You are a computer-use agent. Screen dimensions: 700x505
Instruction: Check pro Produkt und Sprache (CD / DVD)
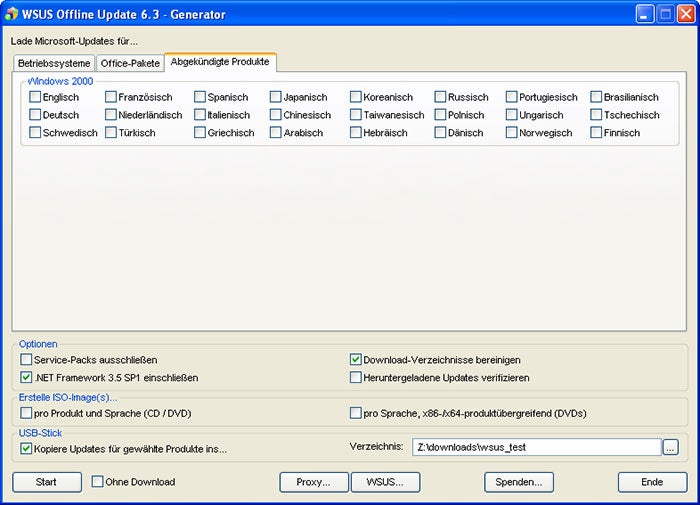pyautogui.click(x=26, y=413)
